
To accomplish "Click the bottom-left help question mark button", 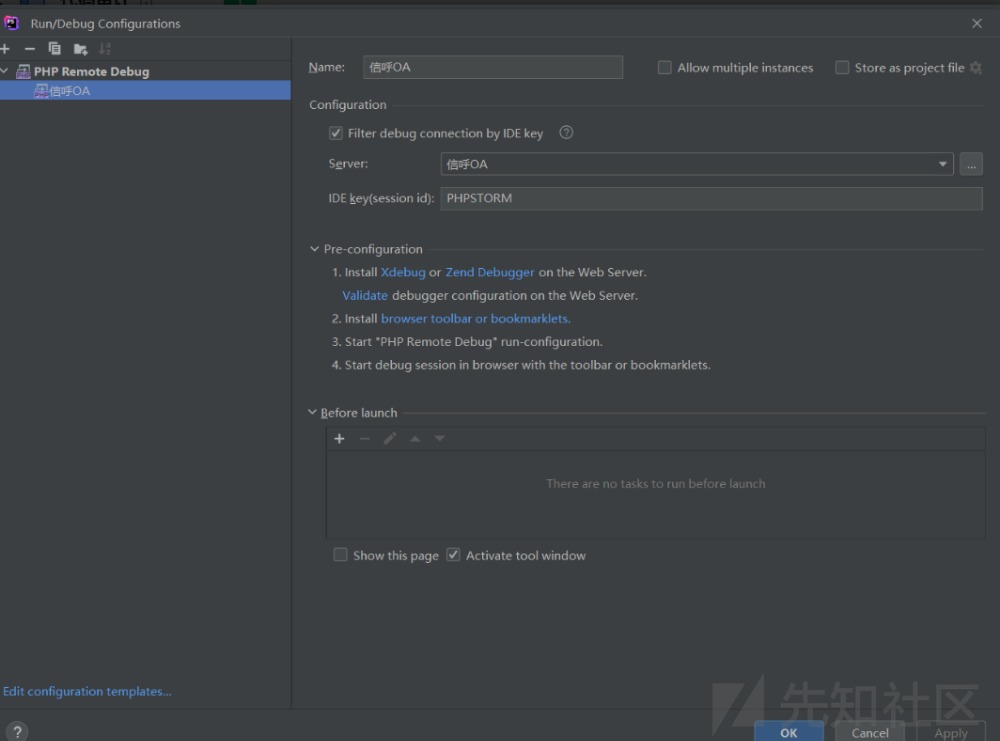I will [x=17, y=732].
